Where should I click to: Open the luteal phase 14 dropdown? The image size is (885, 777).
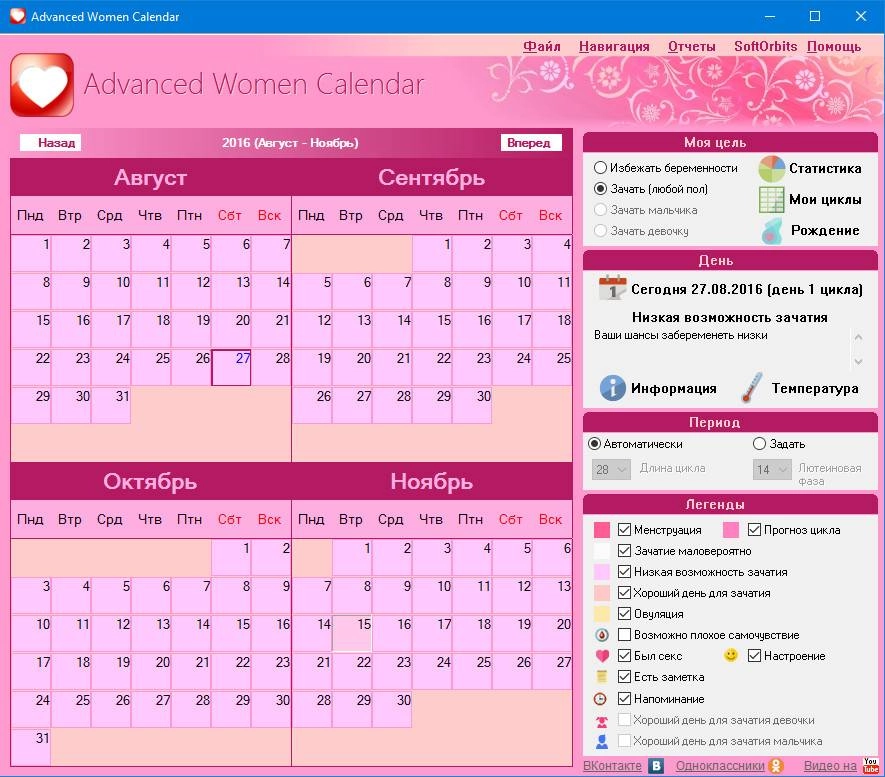tap(772, 469)
